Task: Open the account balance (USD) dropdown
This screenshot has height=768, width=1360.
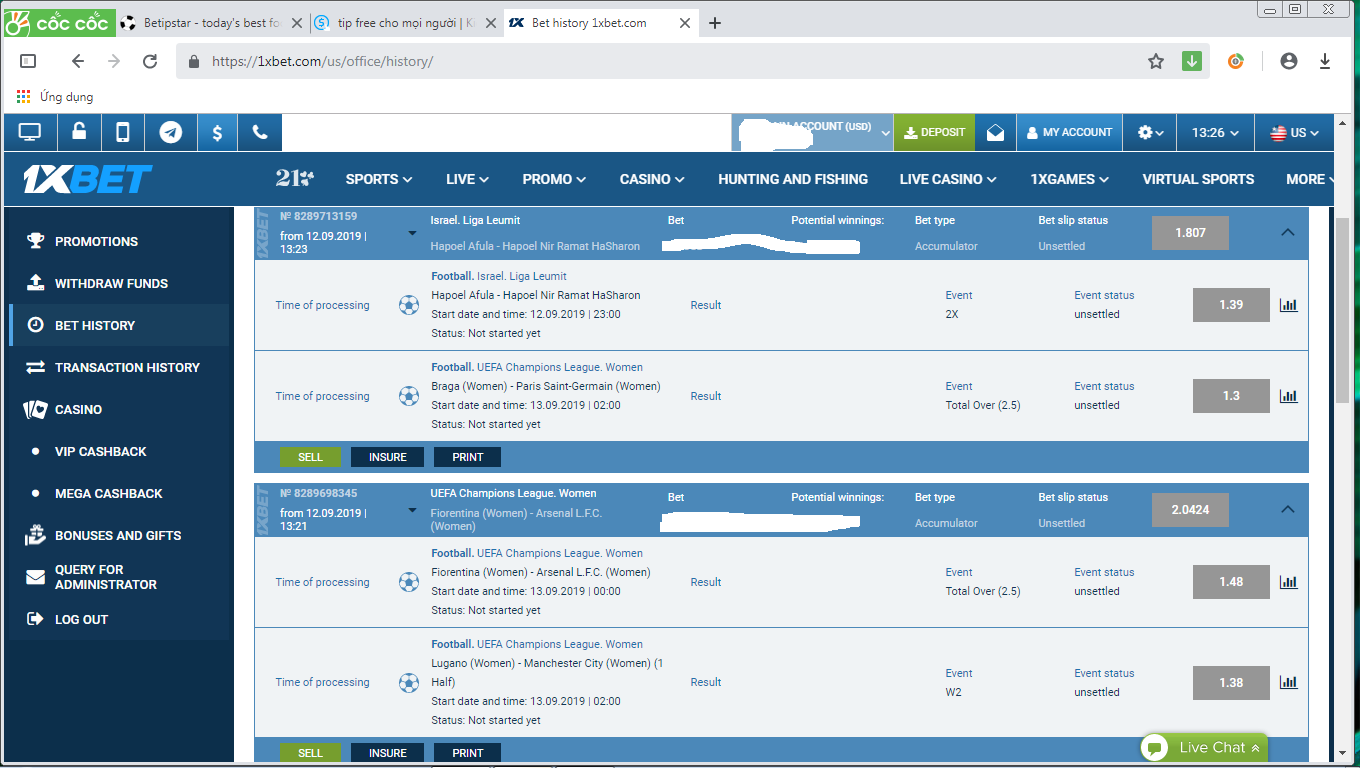Action: (812, 132)
